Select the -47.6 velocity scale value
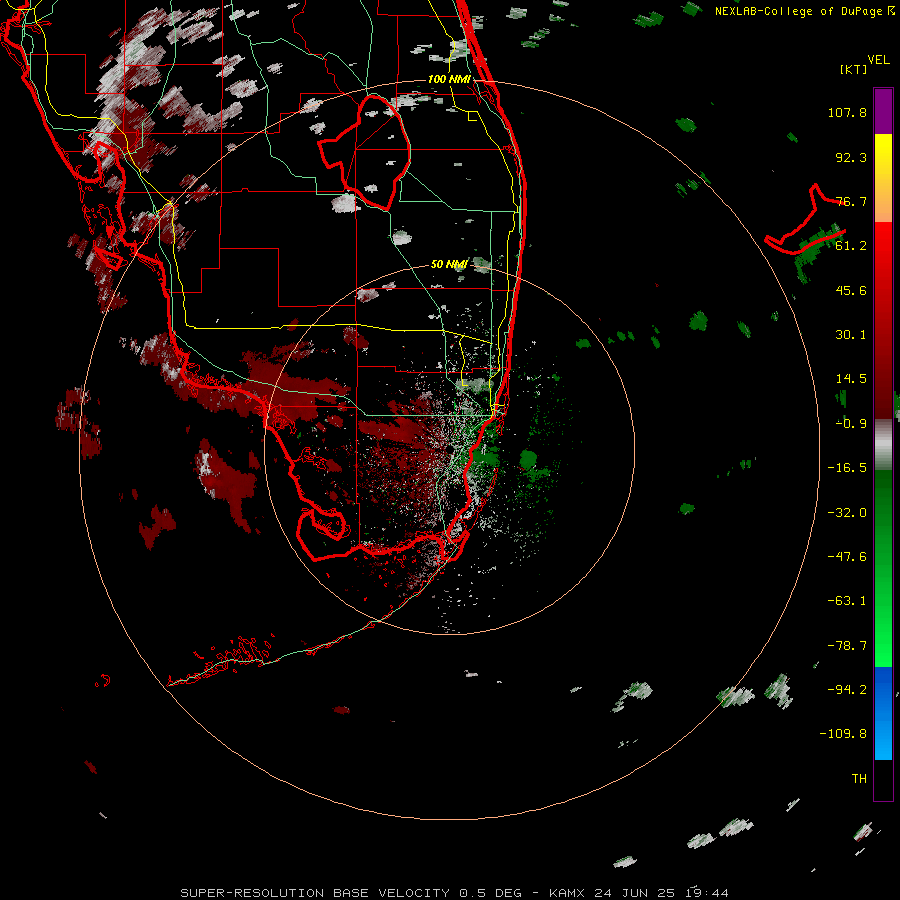The height and width of the screenshot is (900, 900). 847,557
